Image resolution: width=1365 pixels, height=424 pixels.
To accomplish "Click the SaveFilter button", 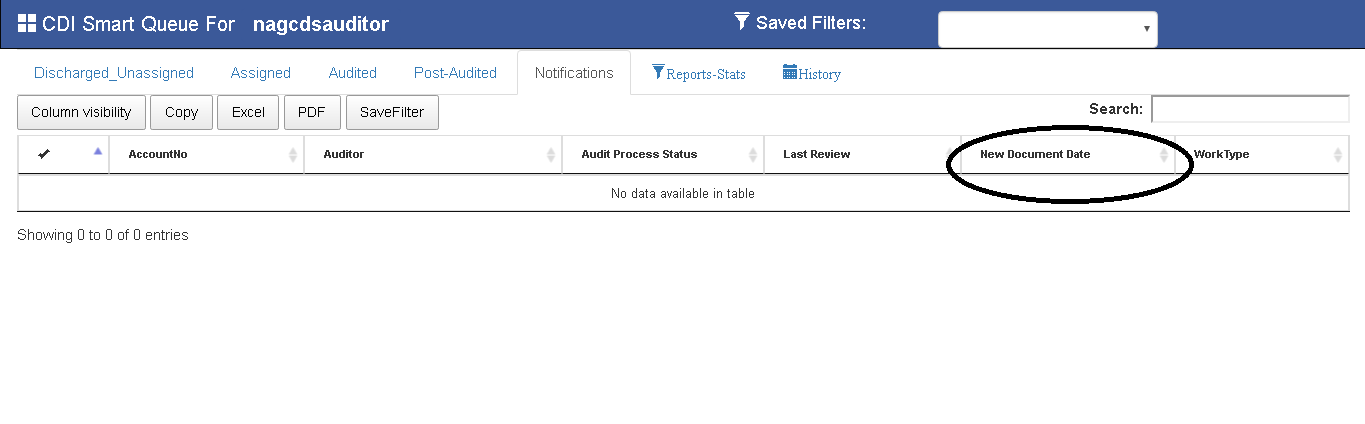I will point(392,113).
